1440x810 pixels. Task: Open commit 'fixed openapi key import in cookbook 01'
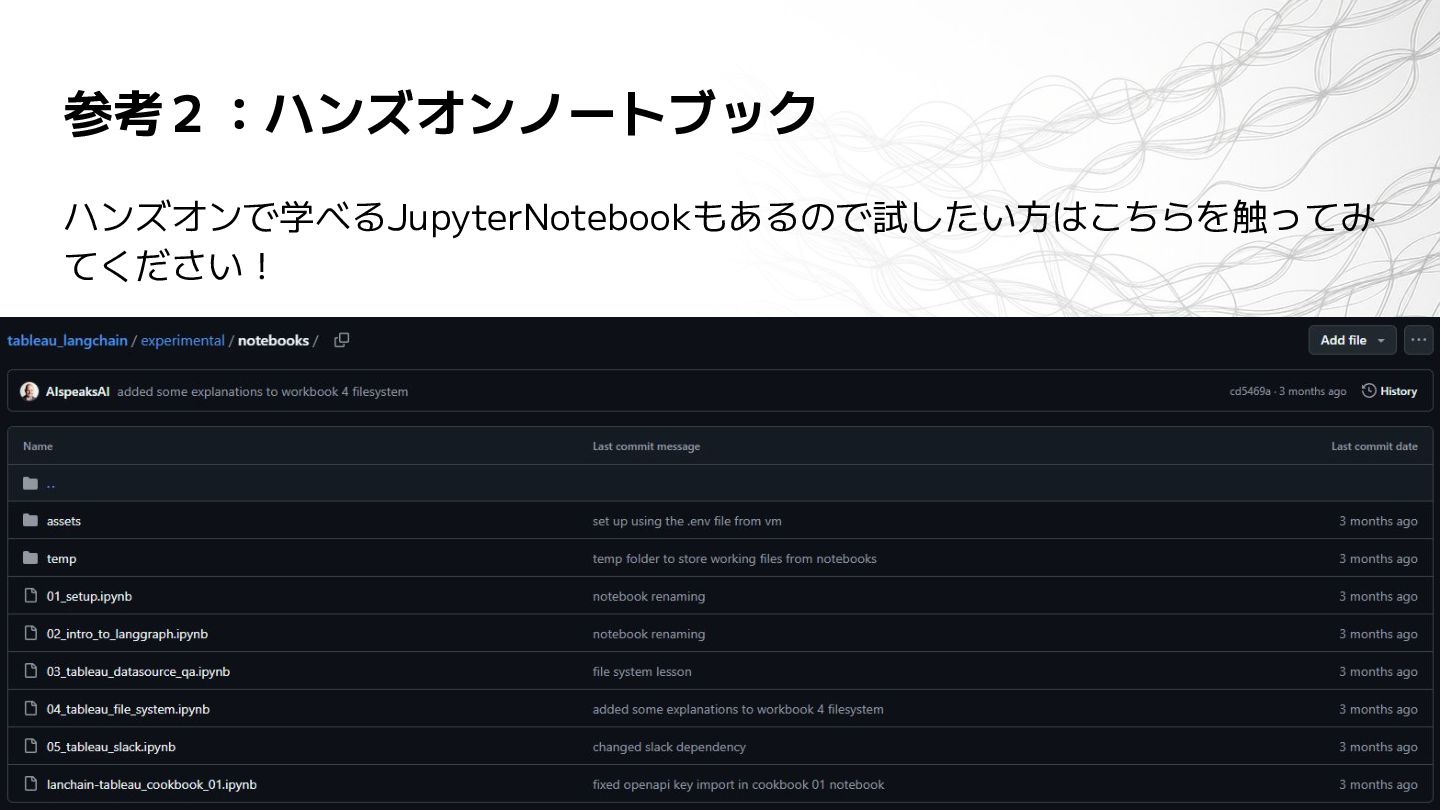tap(738, 784)
